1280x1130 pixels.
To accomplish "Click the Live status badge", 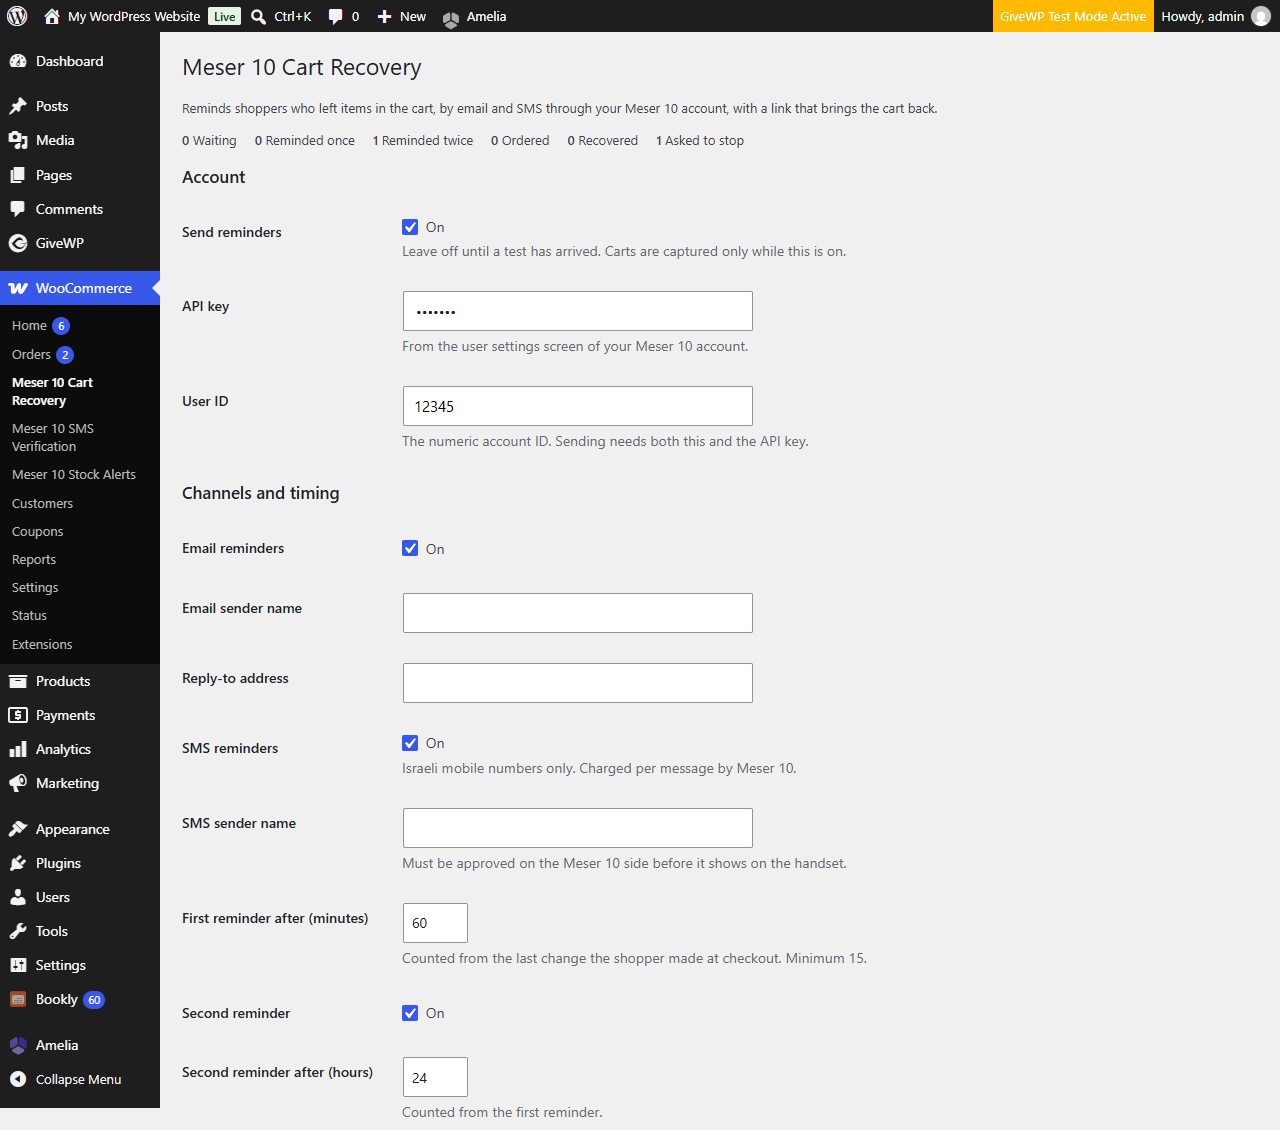I will click(225, 16).
